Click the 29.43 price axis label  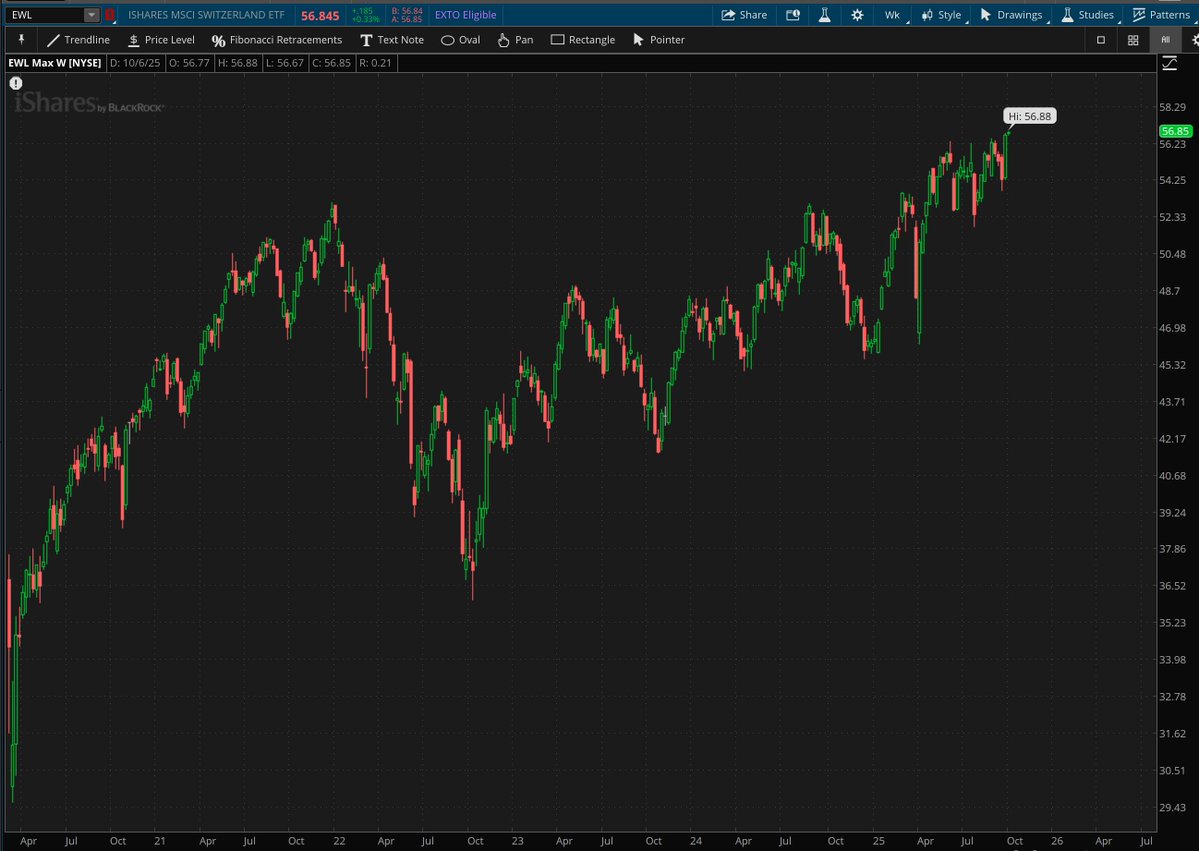pyautogui.click(x=1172, y=807)
